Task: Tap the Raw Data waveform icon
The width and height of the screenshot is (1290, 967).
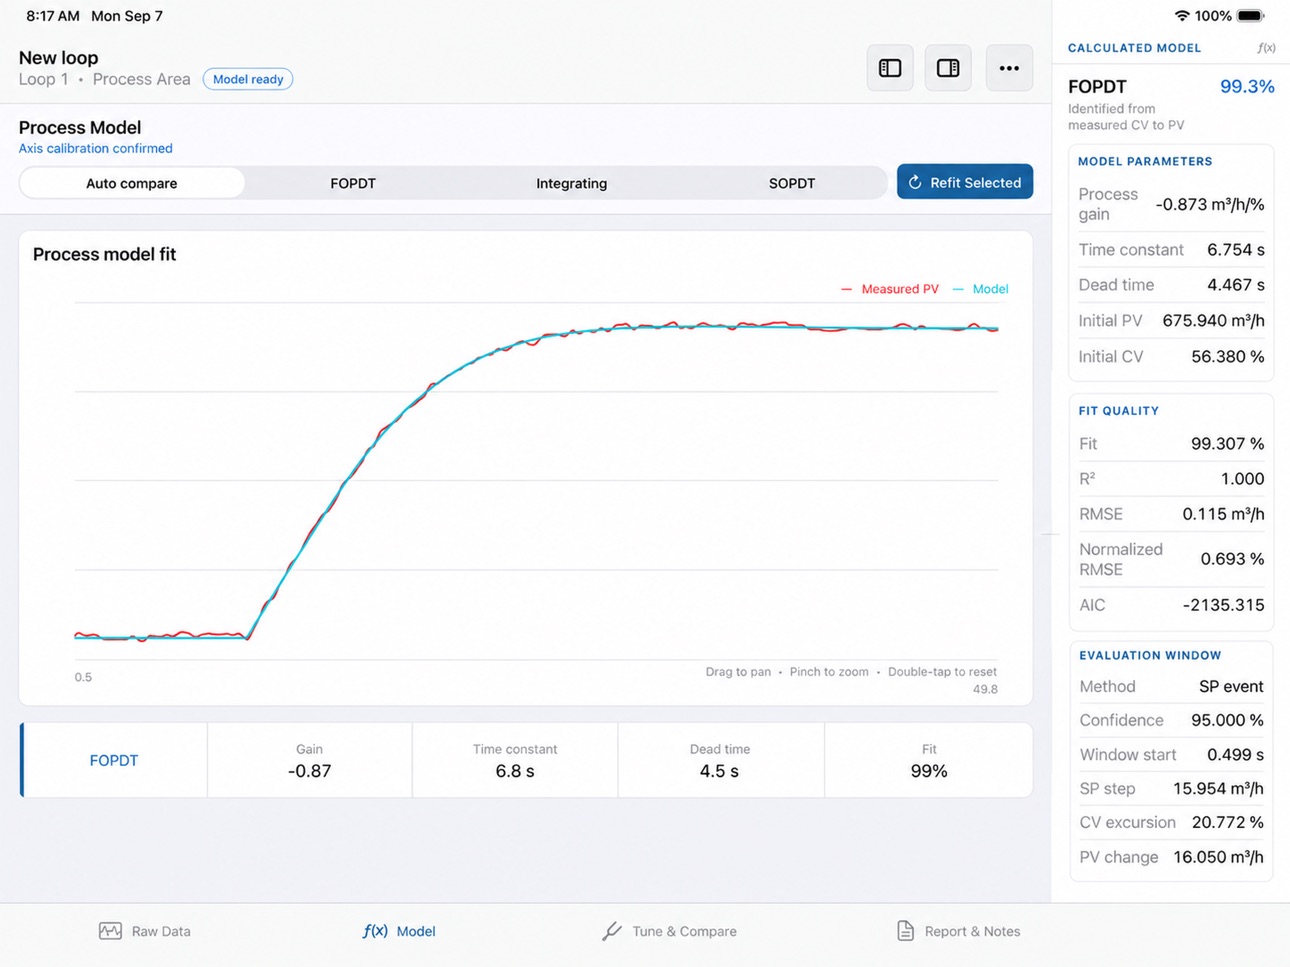Action: 110,931
